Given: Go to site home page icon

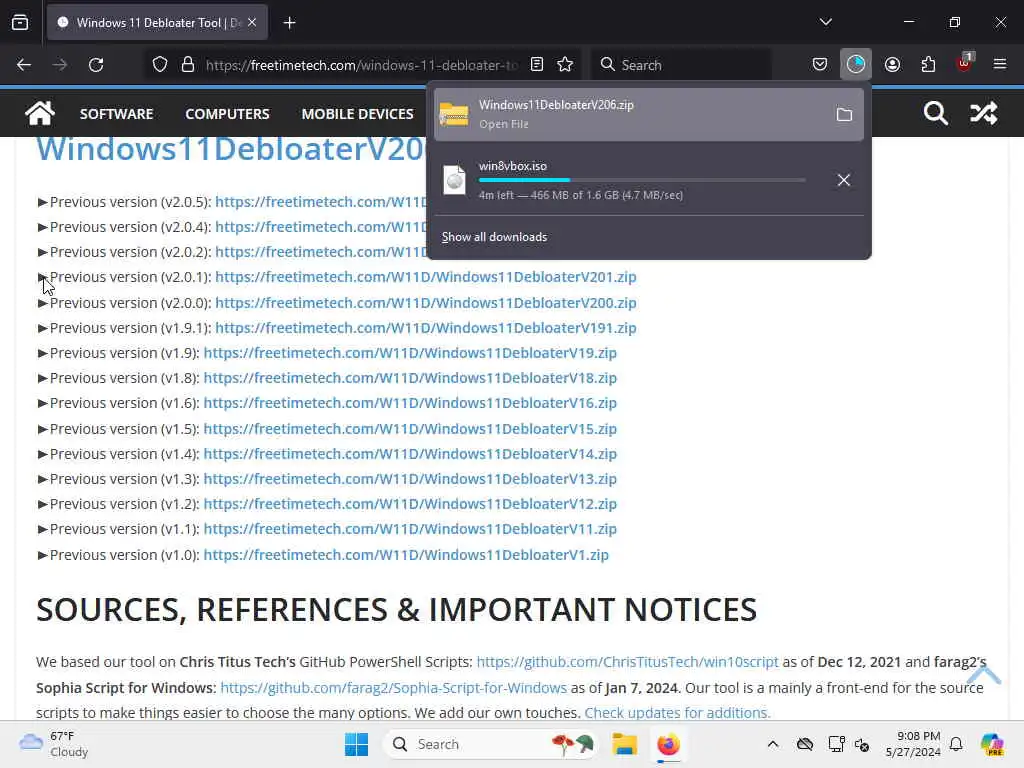Looking at the screenshot, I should 40,114.
